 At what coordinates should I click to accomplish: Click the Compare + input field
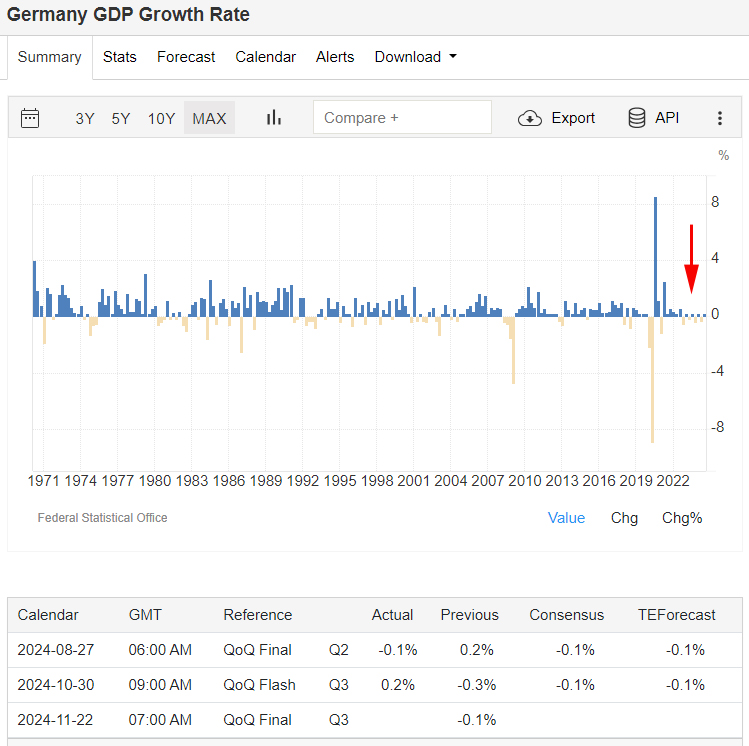(x=402, y=117)
